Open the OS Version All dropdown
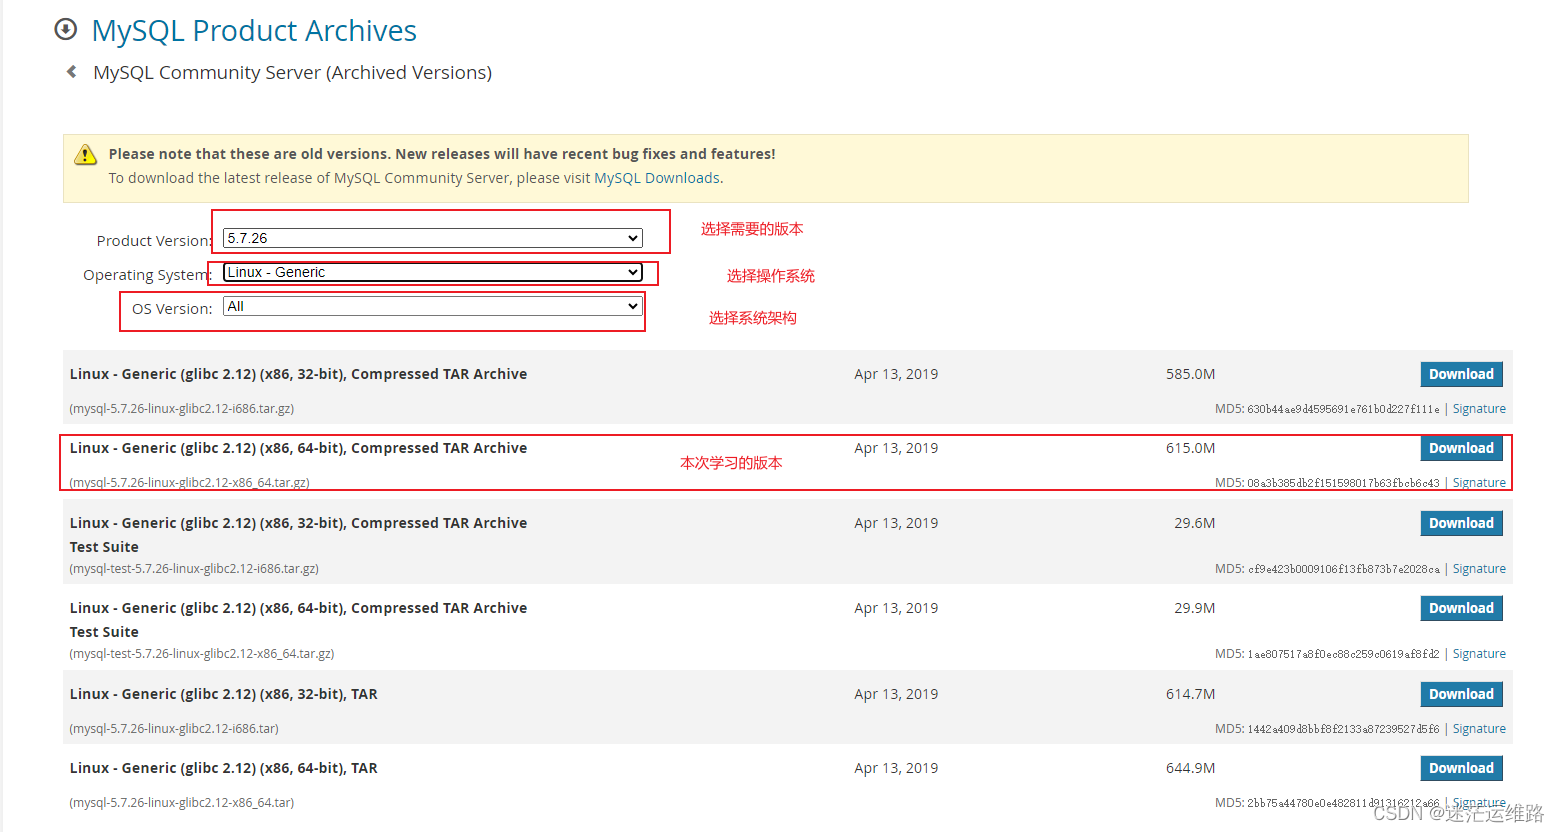 pos(432,306)
